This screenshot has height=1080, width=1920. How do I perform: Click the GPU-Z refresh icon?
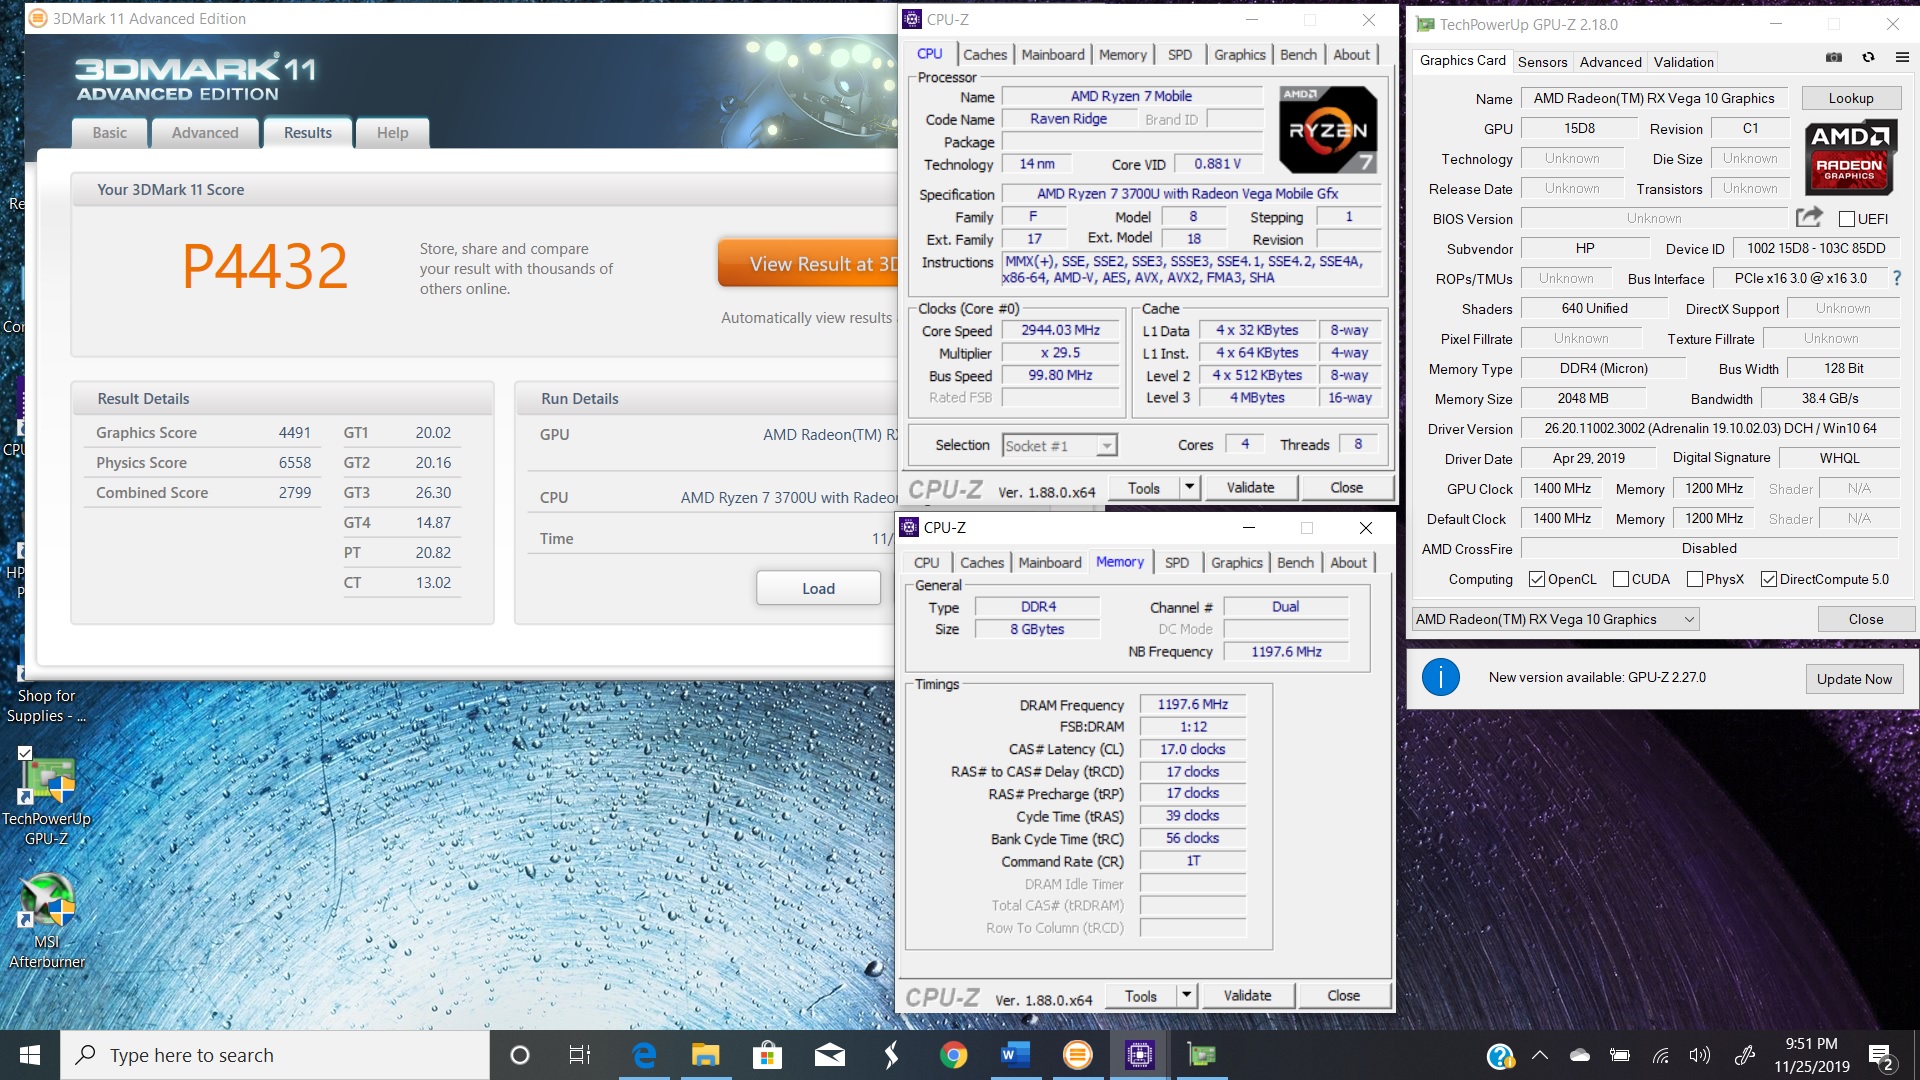pyautogui.click(x=1868, y=58)
